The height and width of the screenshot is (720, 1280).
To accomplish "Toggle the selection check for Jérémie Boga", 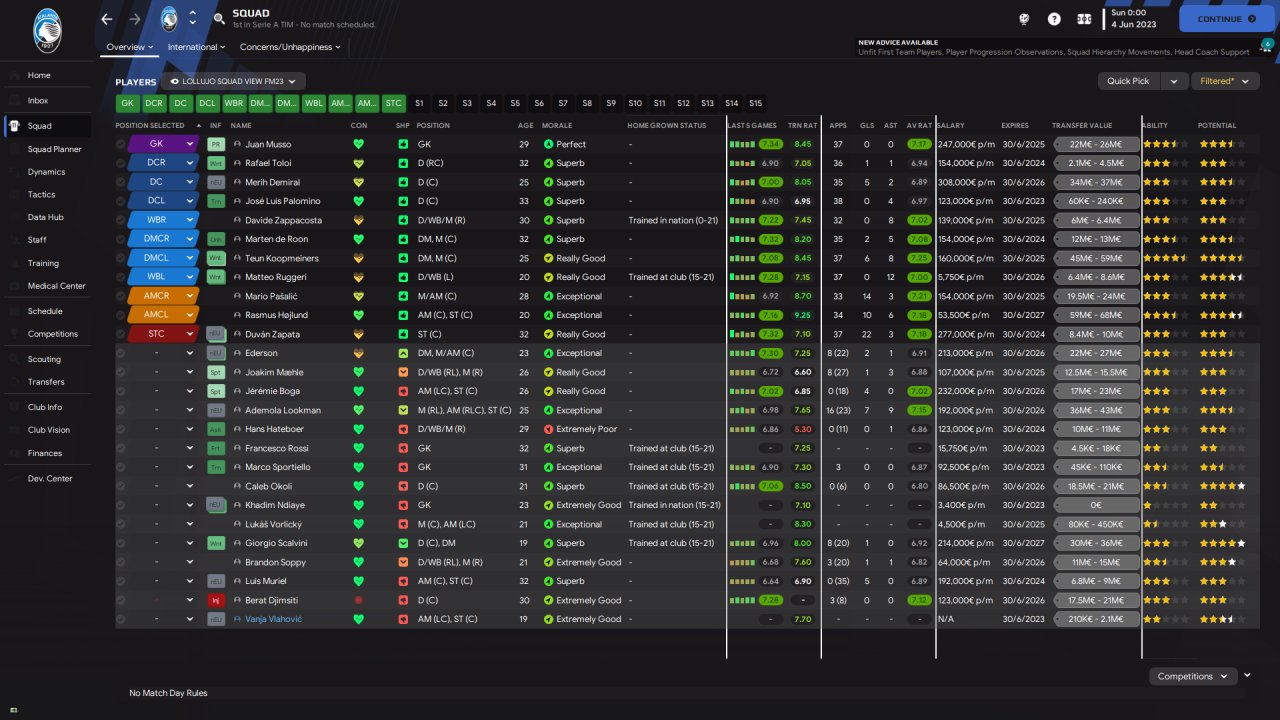I will pos(121,391).
